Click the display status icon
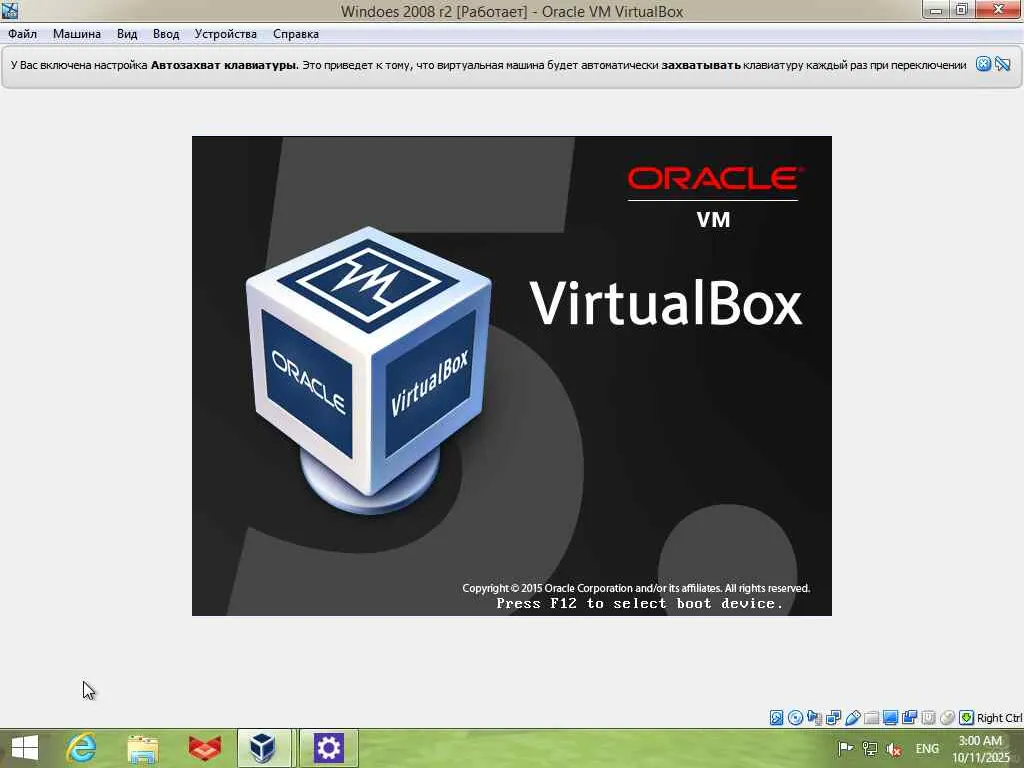Image resolution: width=1024 pixels, height=768 pixels. pos(891,718)
